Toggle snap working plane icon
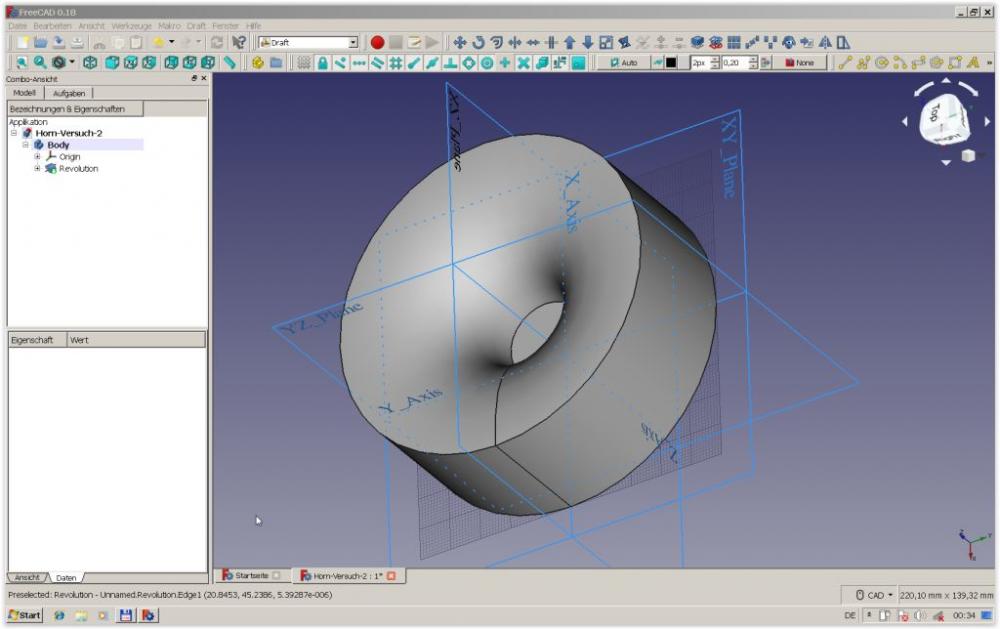Image resolution: width=1000 pixels, height=629 pixels. pyautogui.click(x=578, y=63)
